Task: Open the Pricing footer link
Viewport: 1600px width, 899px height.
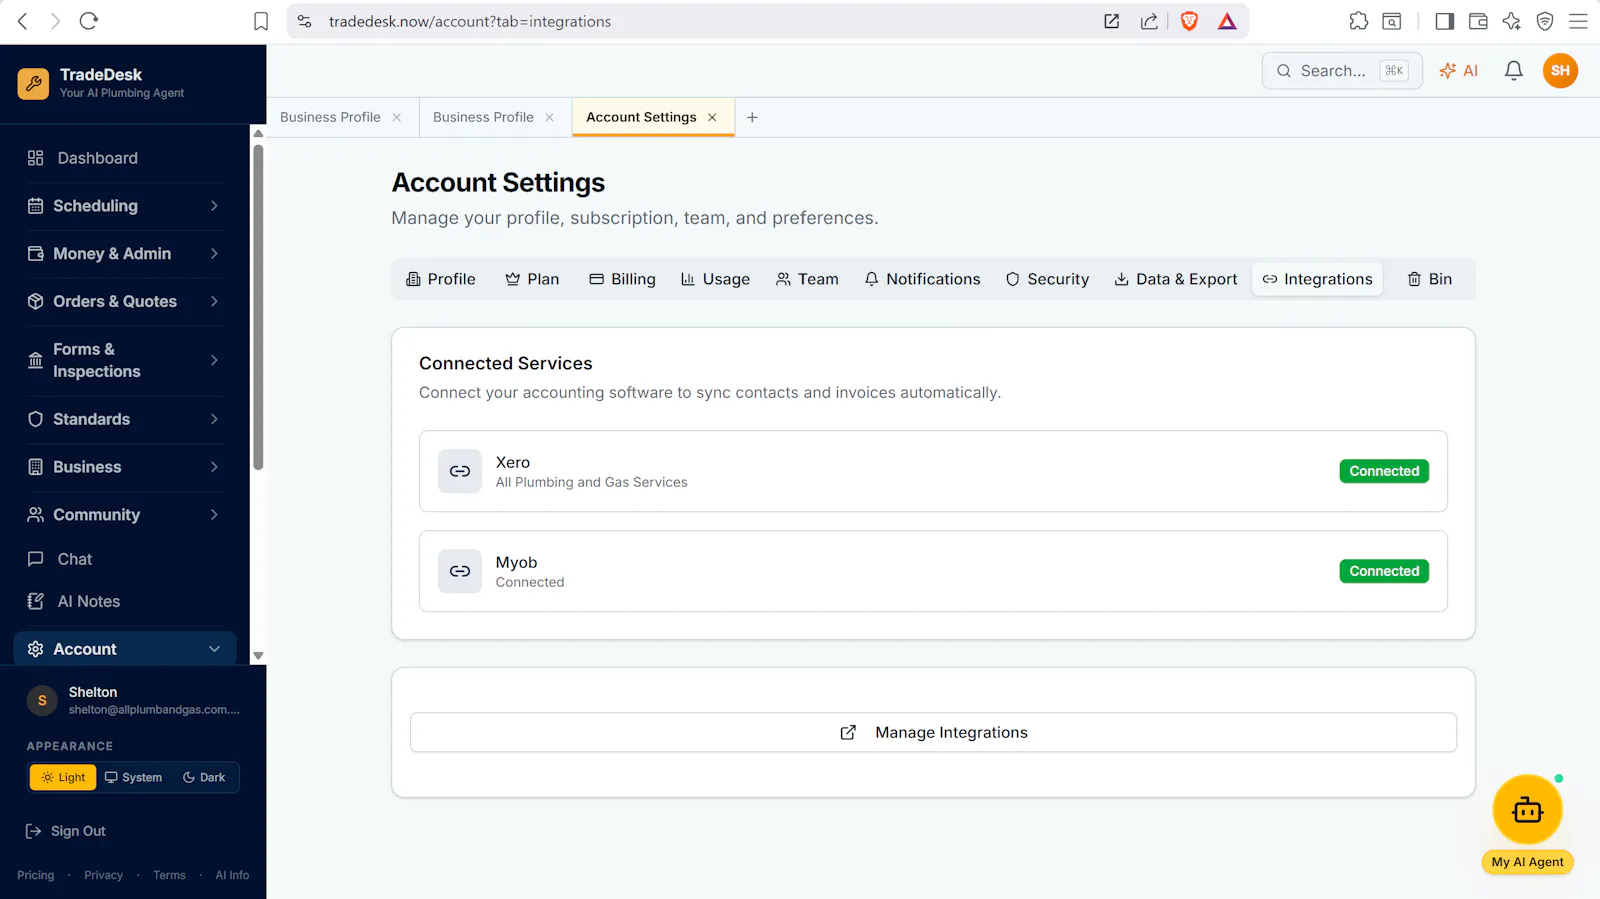Action: 36,875
